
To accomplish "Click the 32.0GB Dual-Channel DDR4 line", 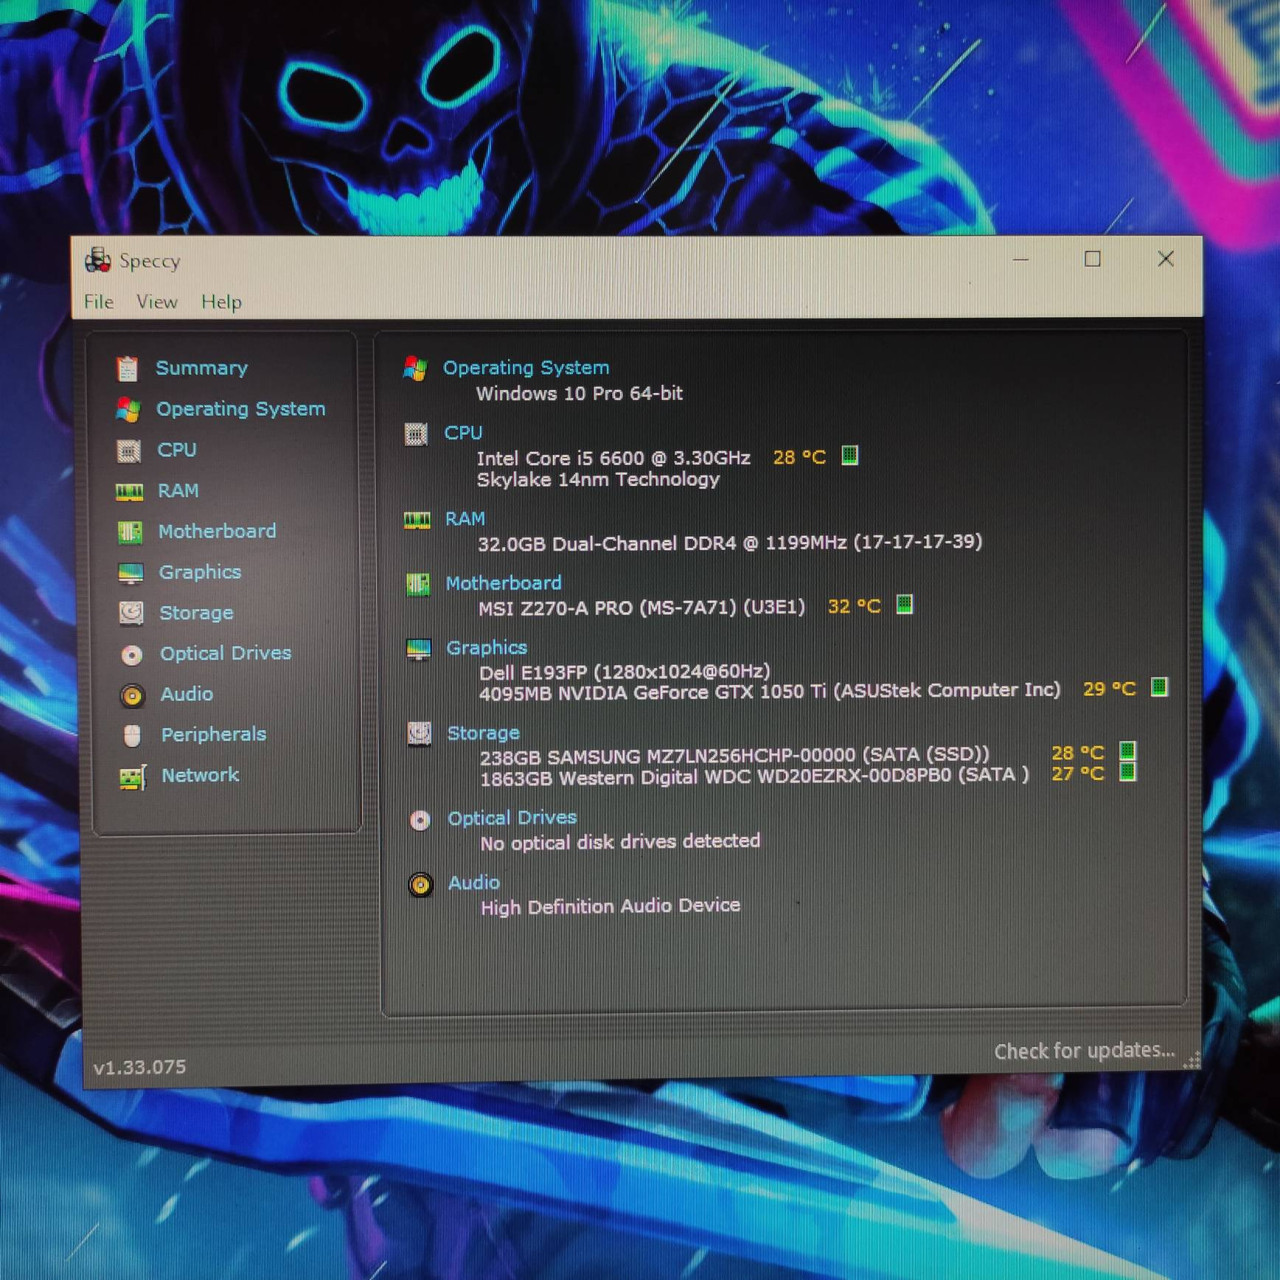I will coord(730,543).
